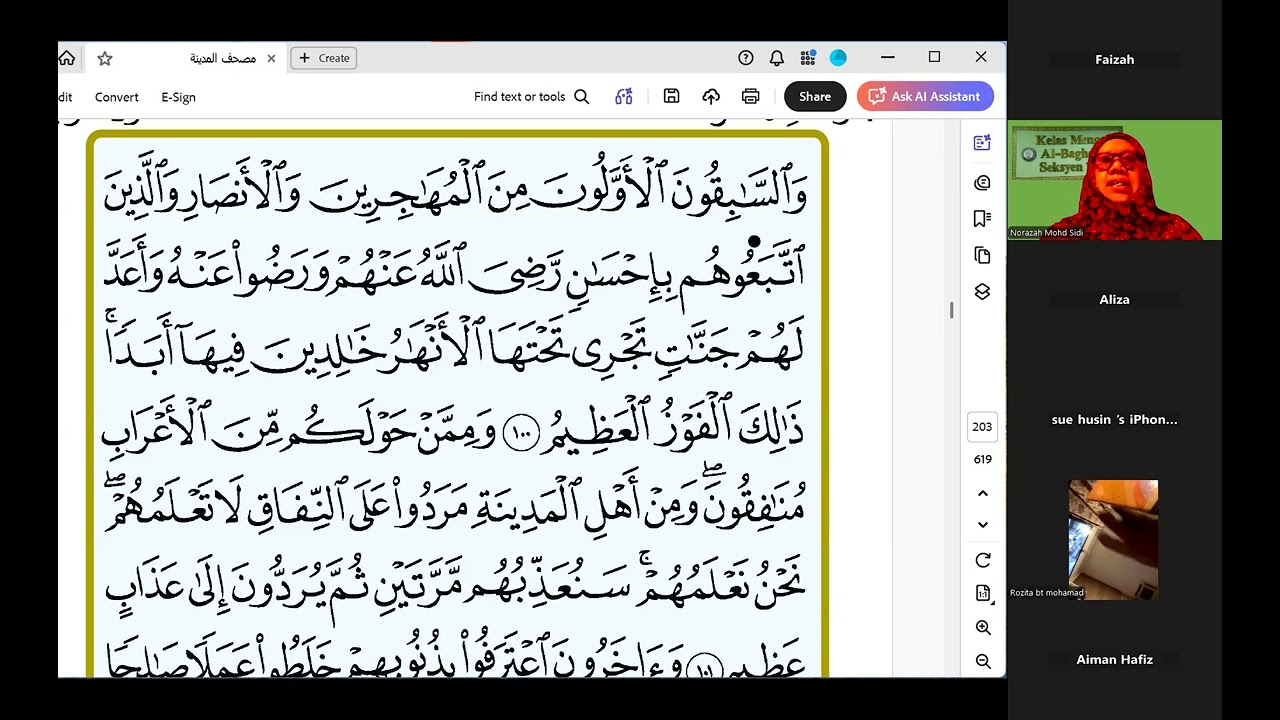Image resolution: width=1280 pixels, height=720 pixels.
Task: Open the Help question mark icon
Action: click(745, 58)
